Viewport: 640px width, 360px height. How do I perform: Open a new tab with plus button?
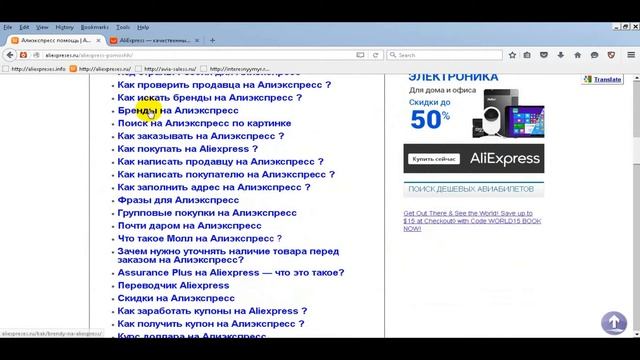click(212, 40)
